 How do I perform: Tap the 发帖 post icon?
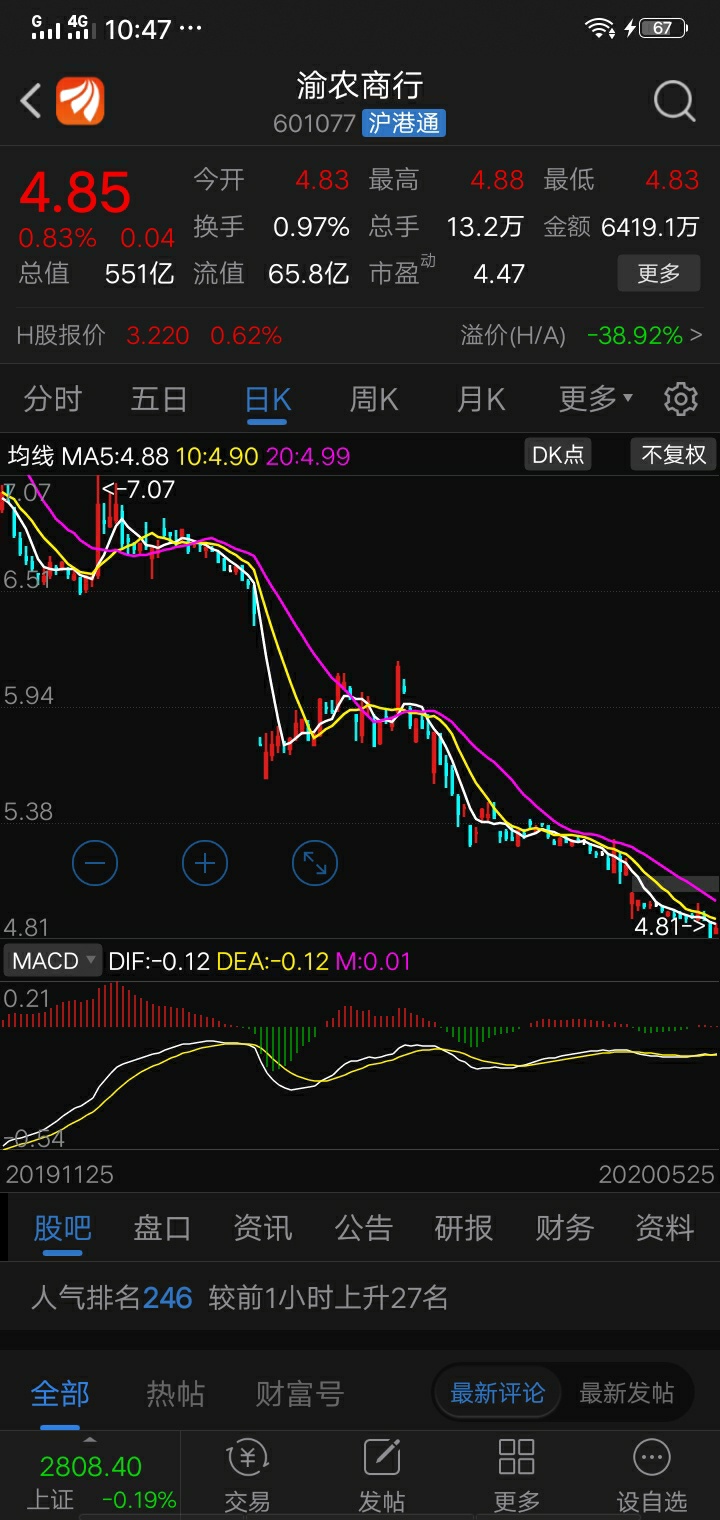coord(381,1475)
